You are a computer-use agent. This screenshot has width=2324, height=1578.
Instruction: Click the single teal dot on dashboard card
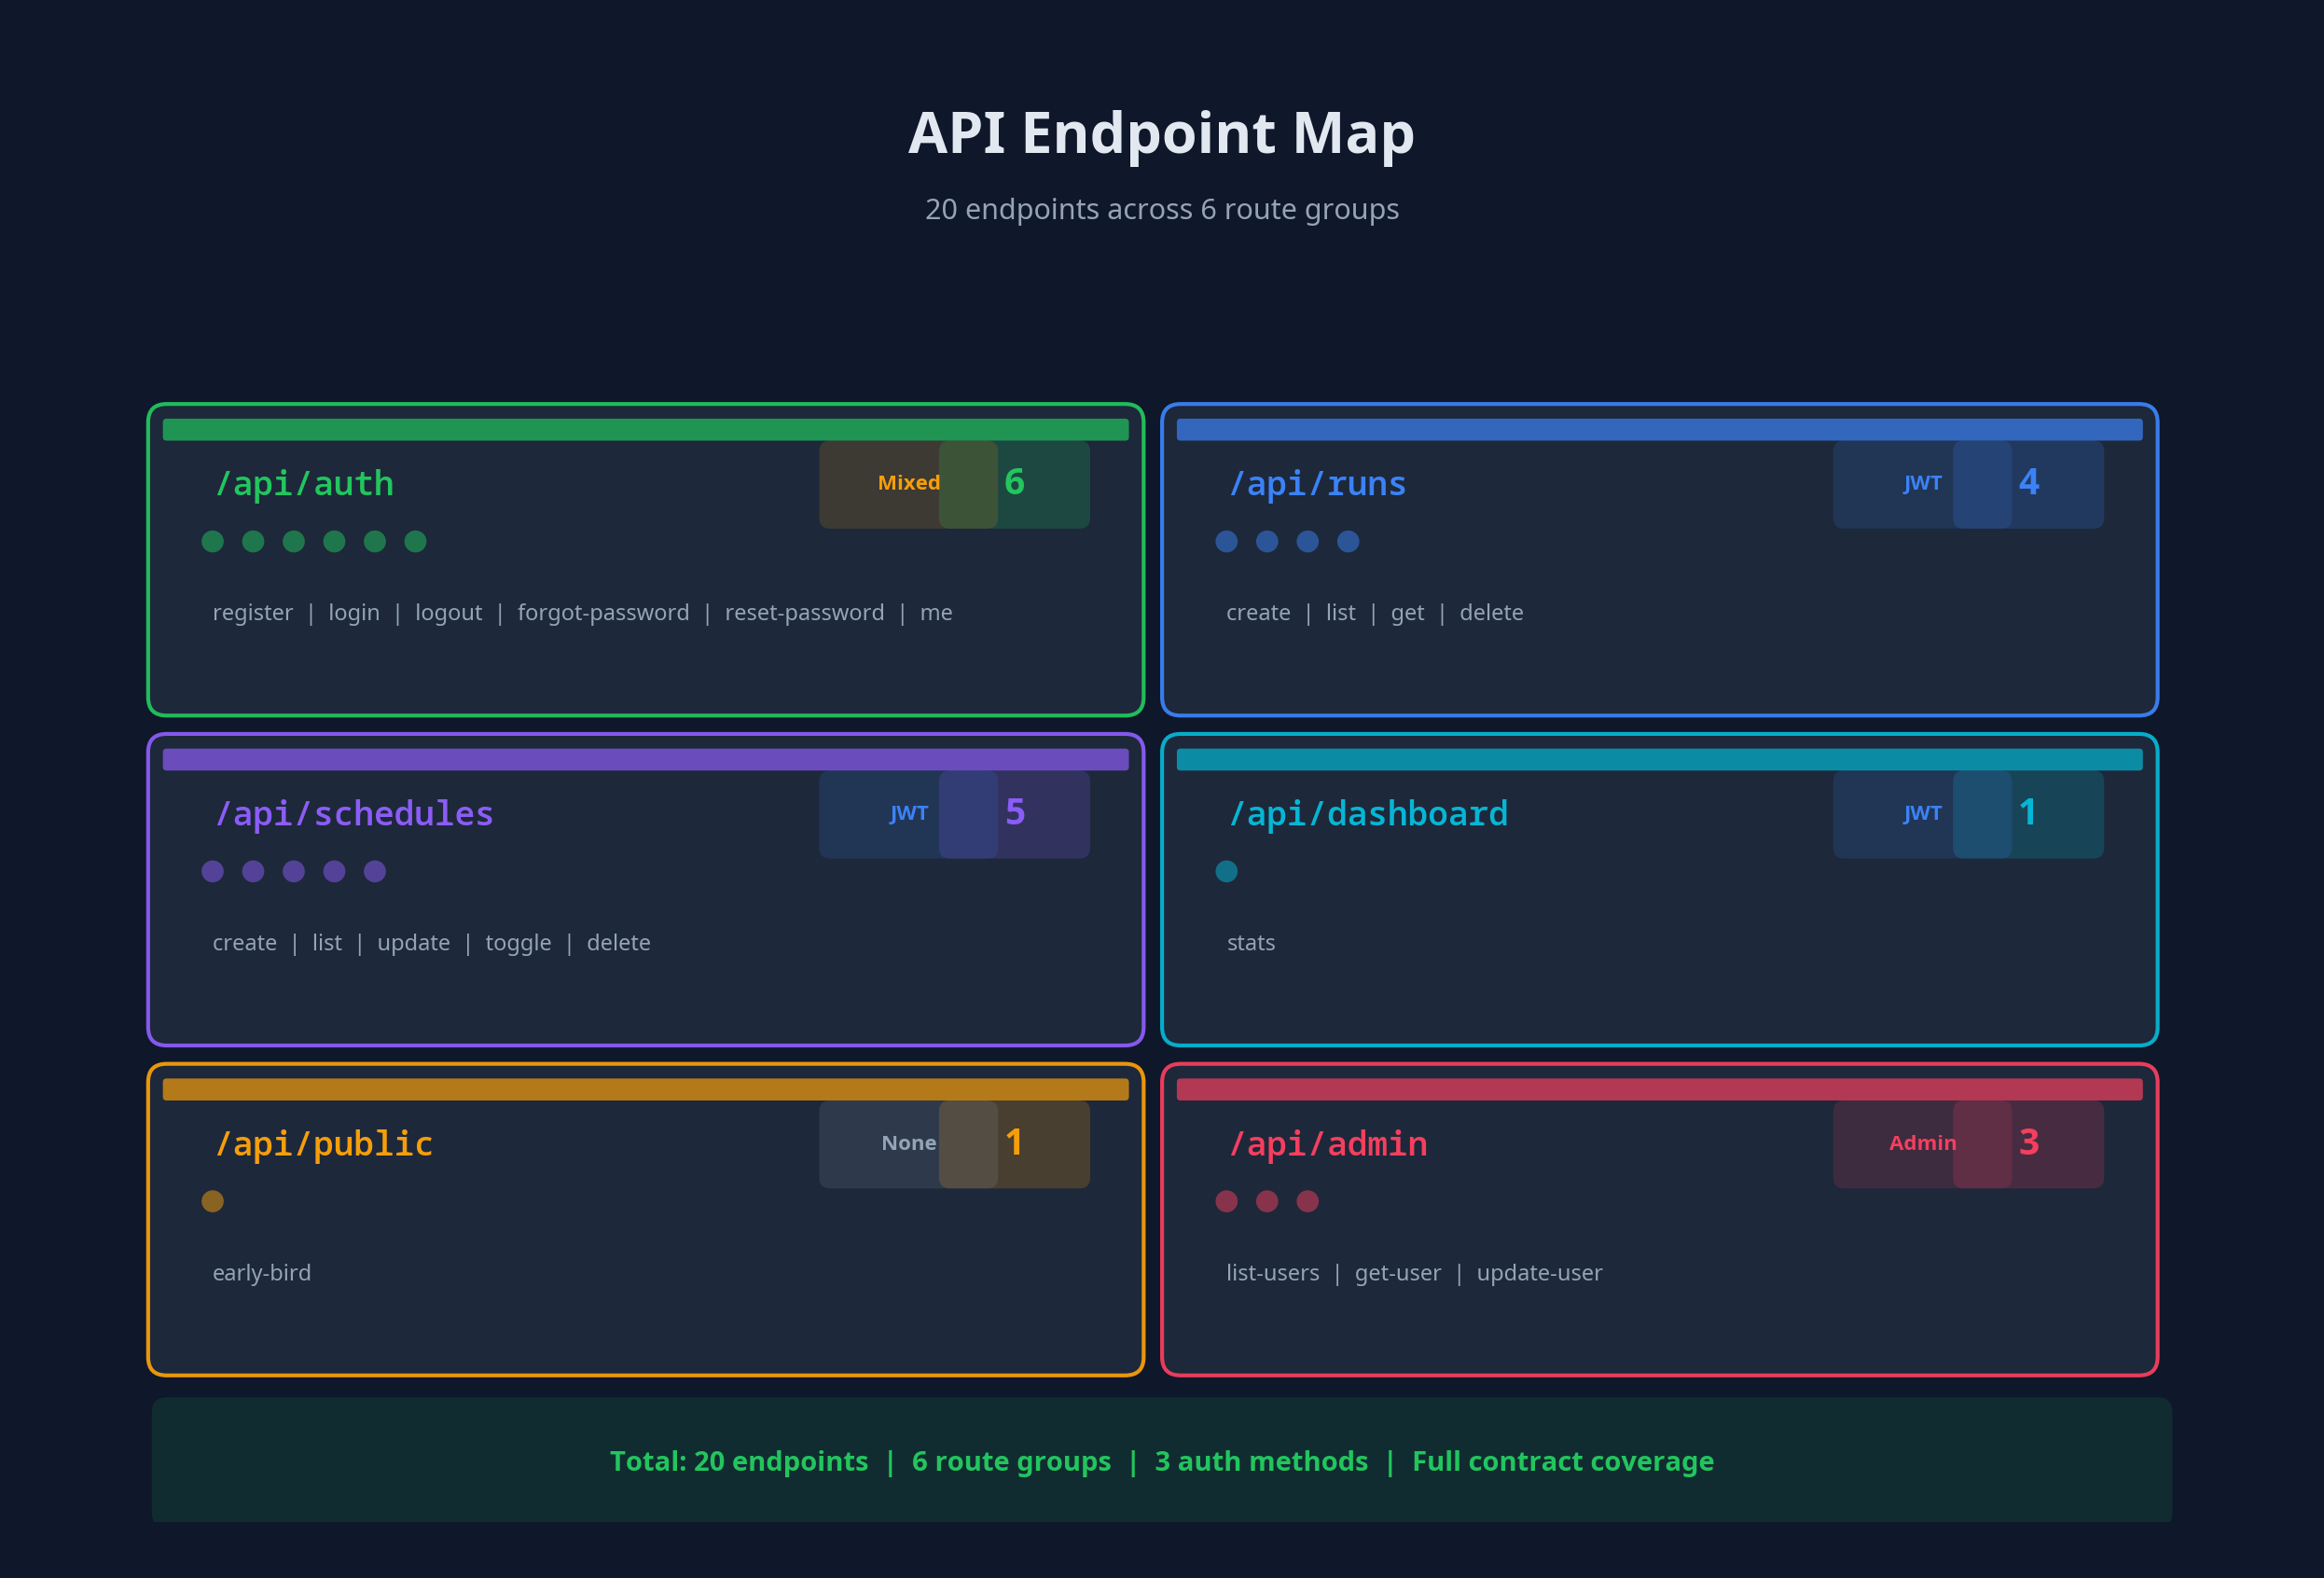[x=1227, y=872]
